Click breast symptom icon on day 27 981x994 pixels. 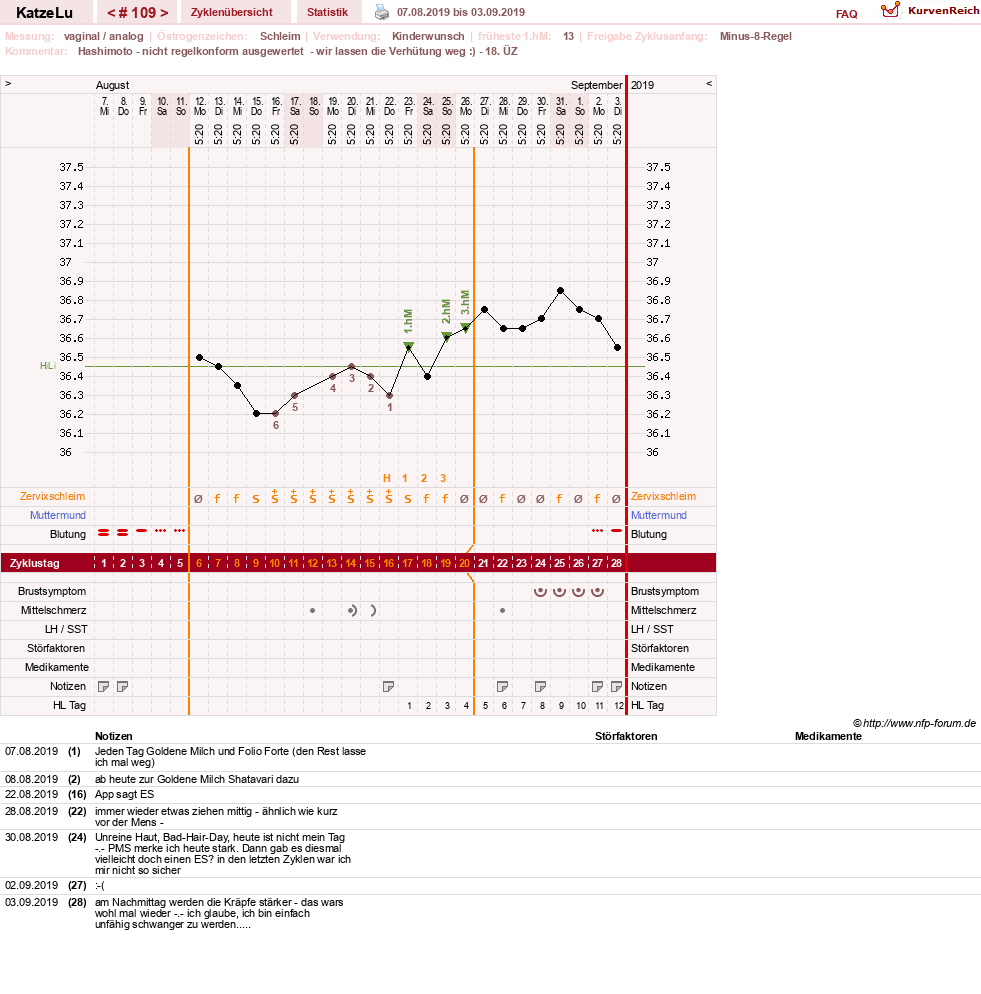597,591
